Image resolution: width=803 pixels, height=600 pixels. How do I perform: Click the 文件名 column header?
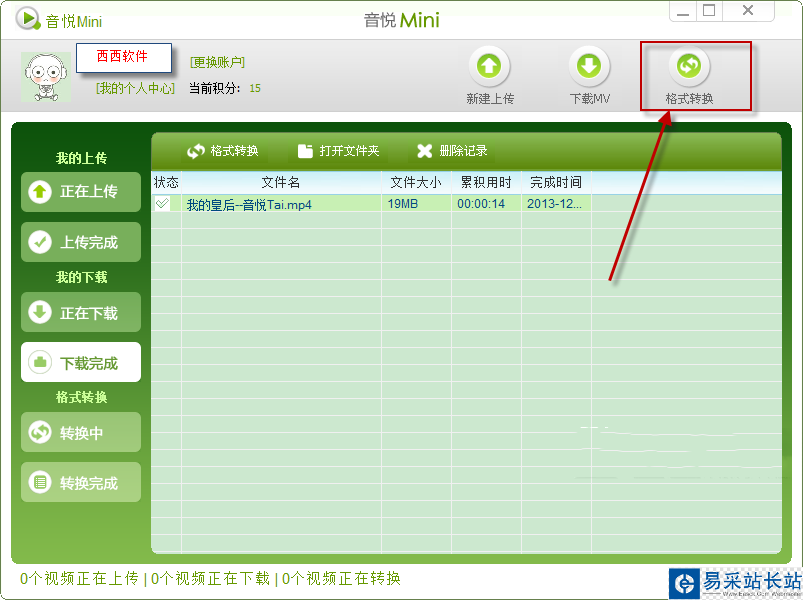pos(281,182)
